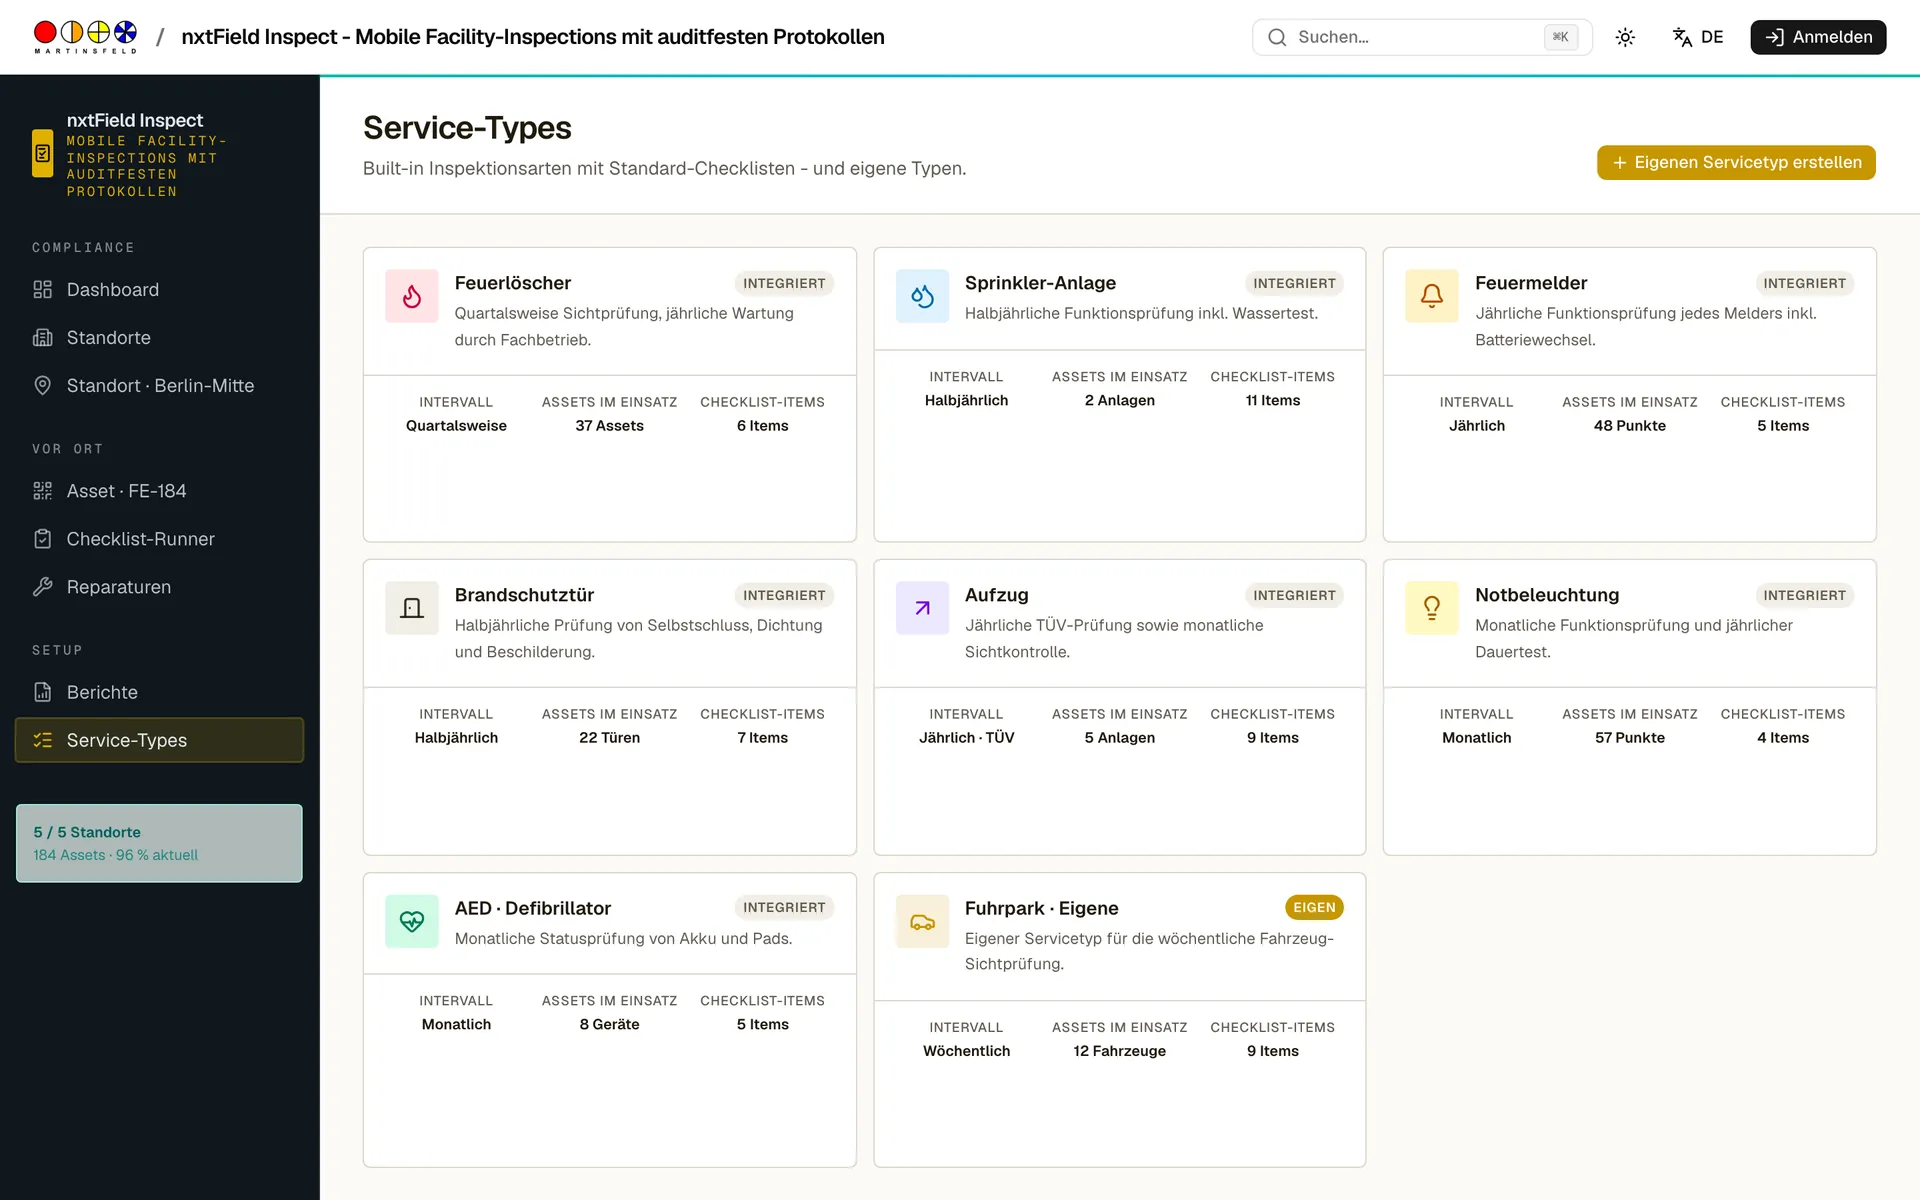Click the '12 Fahrzeuge' value
1920x1200 pixels.
pos(1119,1051)
